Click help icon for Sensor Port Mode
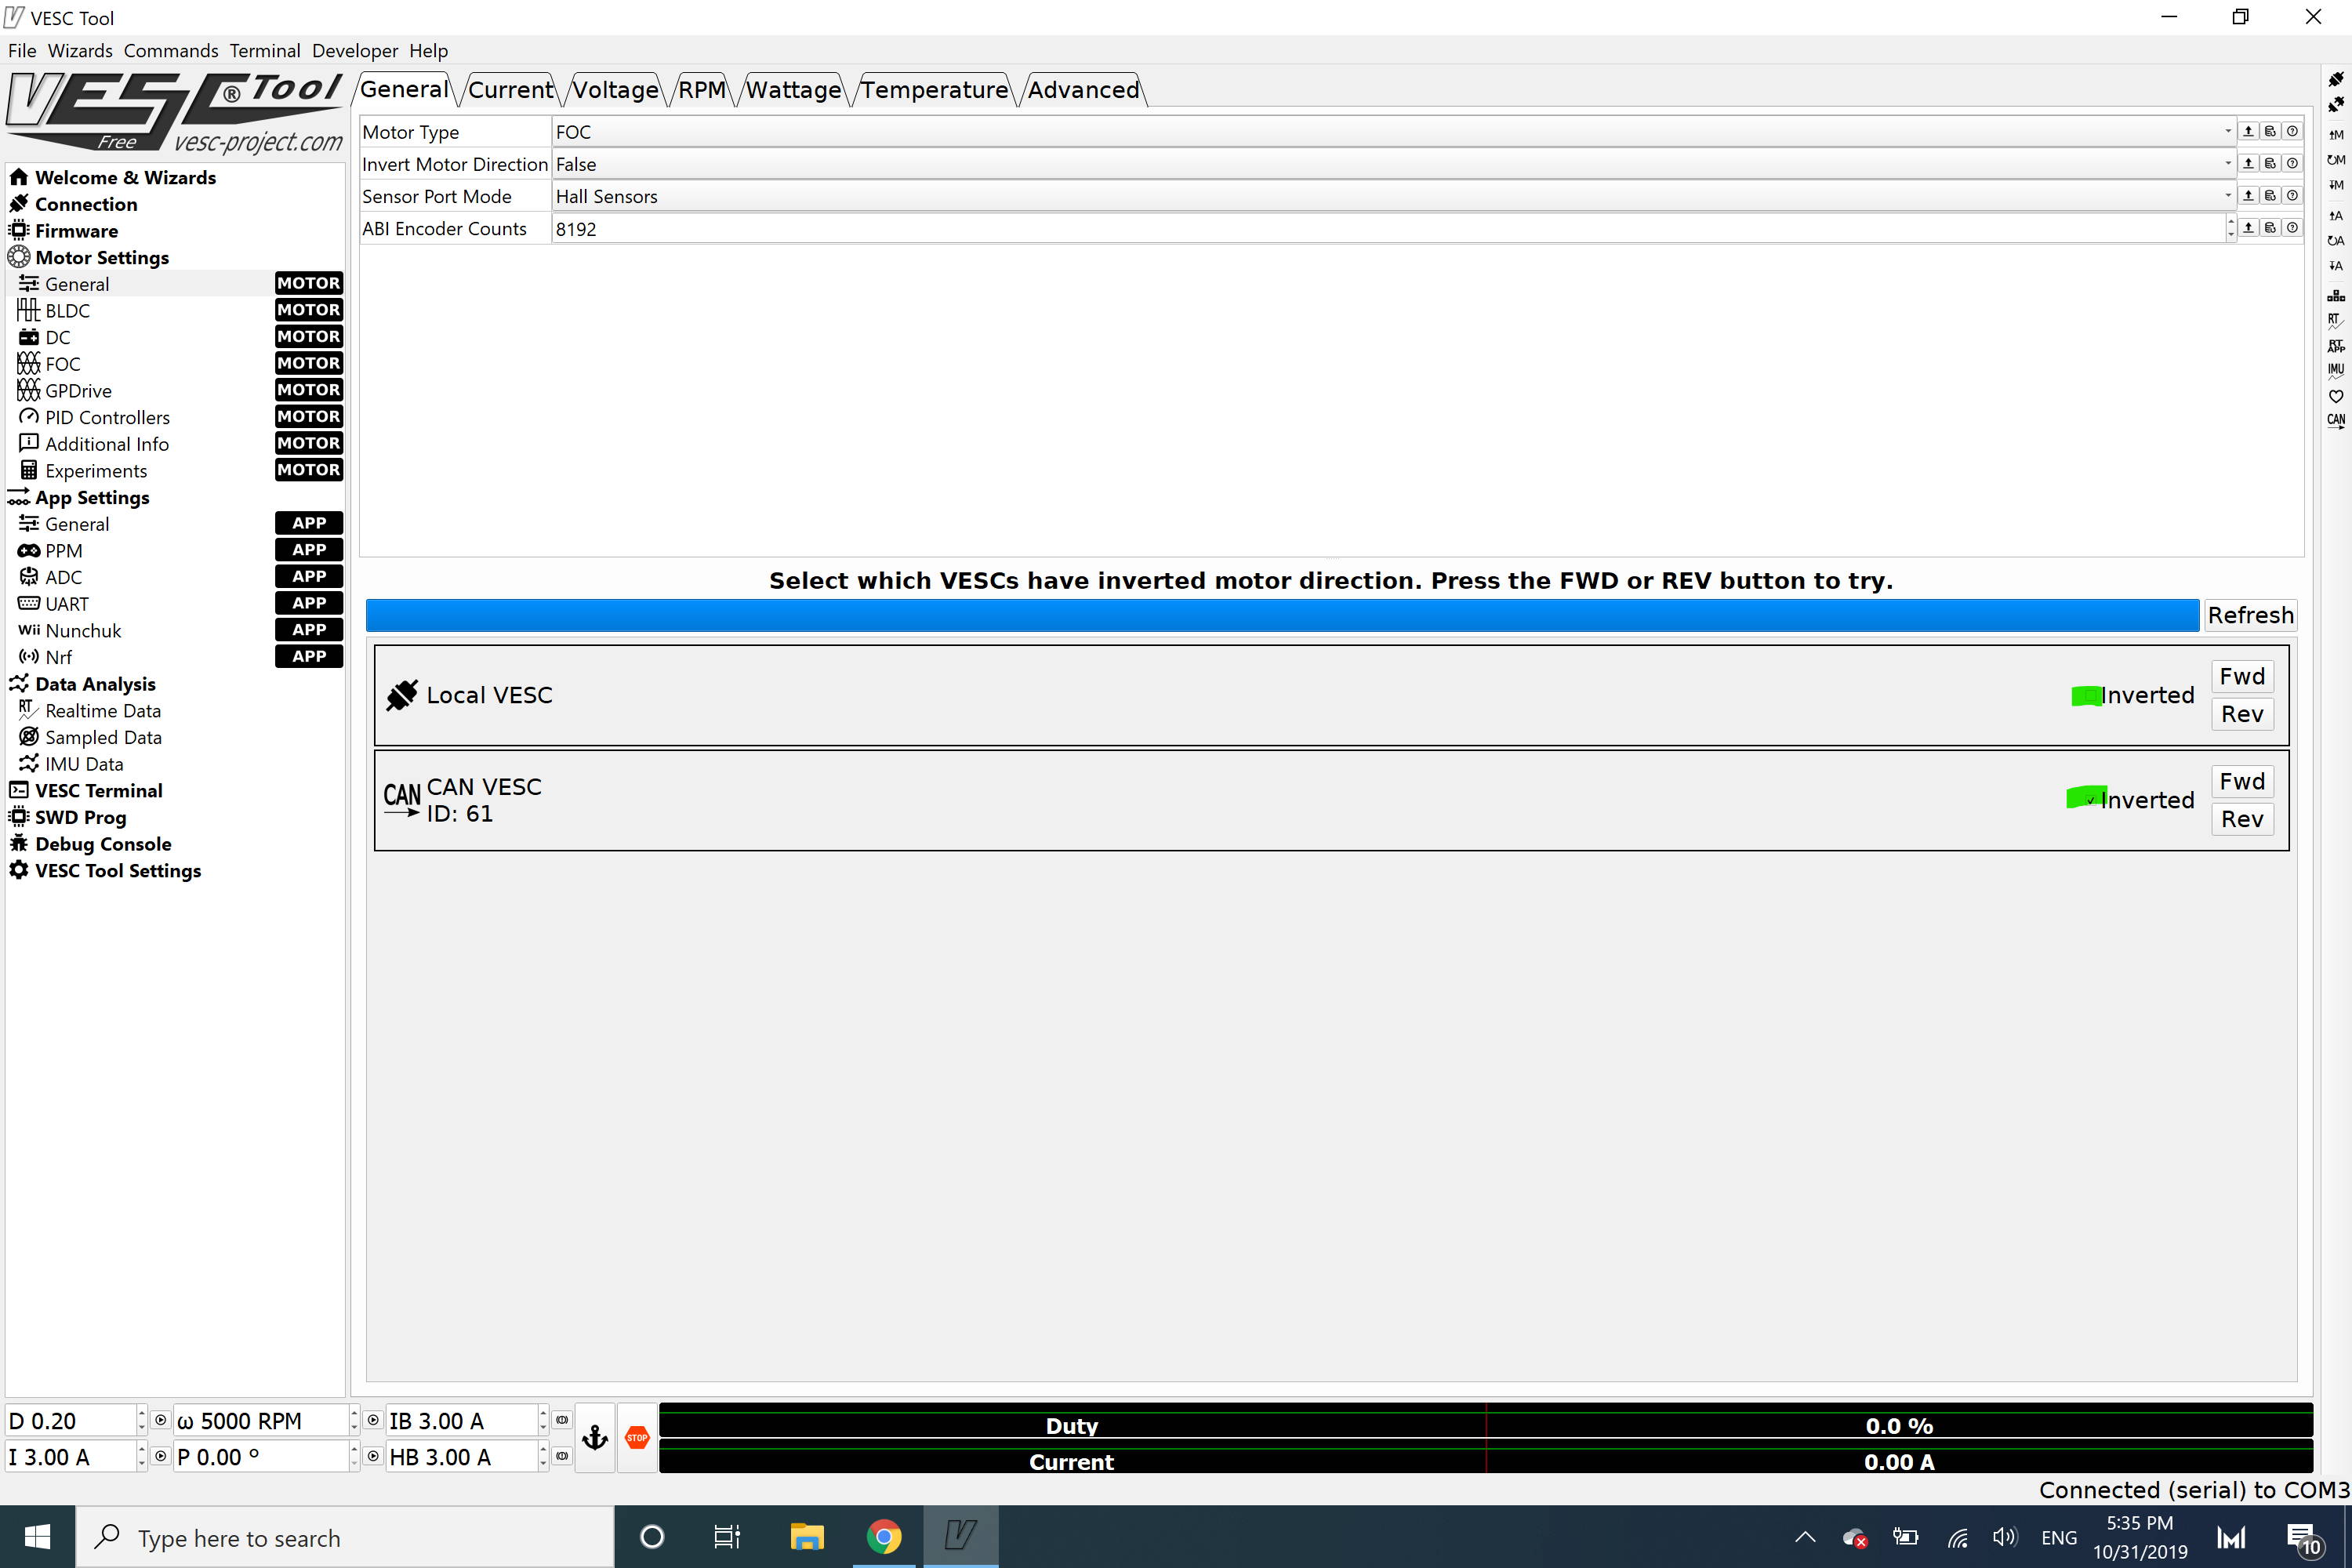This screenshot has height=1568, width=2352. coord(2292,195)
